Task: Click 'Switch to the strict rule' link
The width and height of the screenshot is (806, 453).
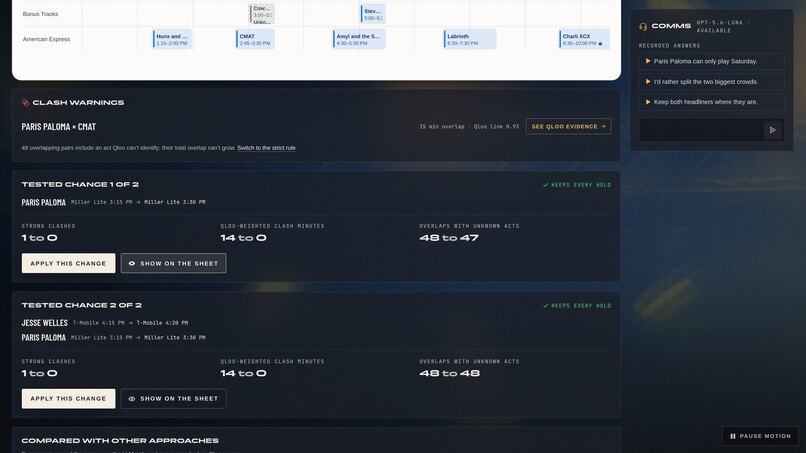Action: click(x=266, y=148)
